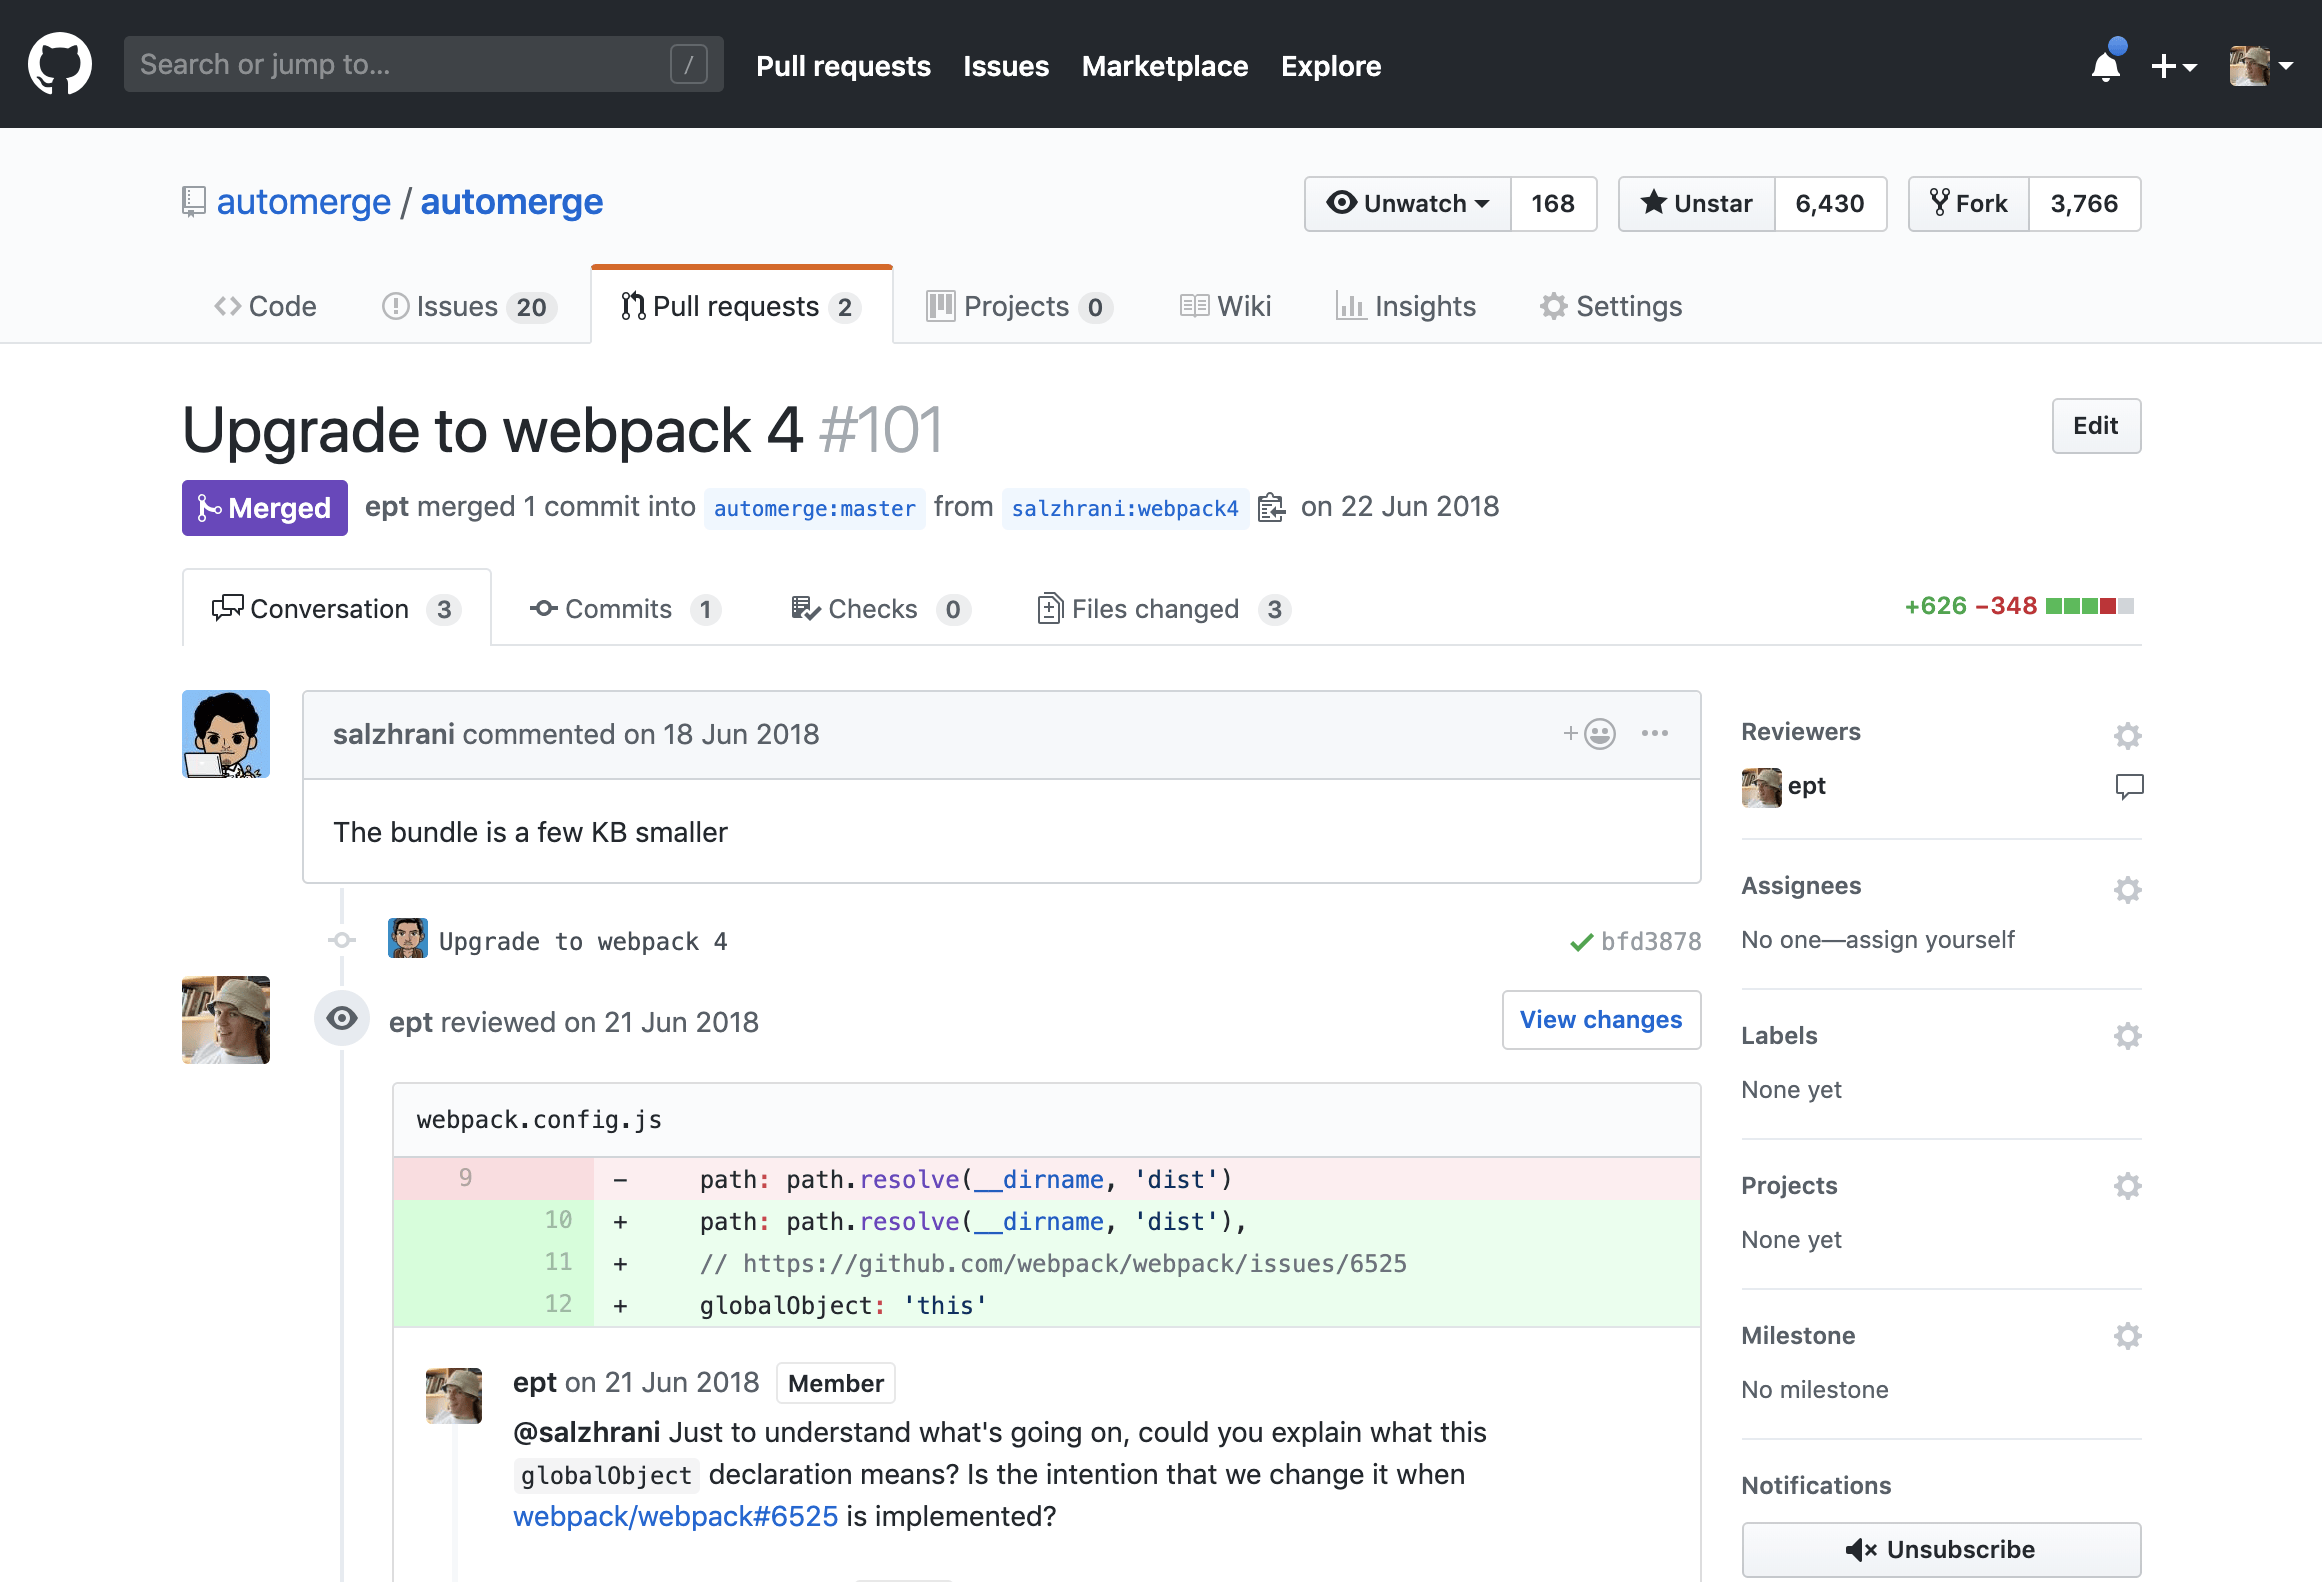Switch to the Files changed tab

pyautogui.click(x=1162, y=609)
